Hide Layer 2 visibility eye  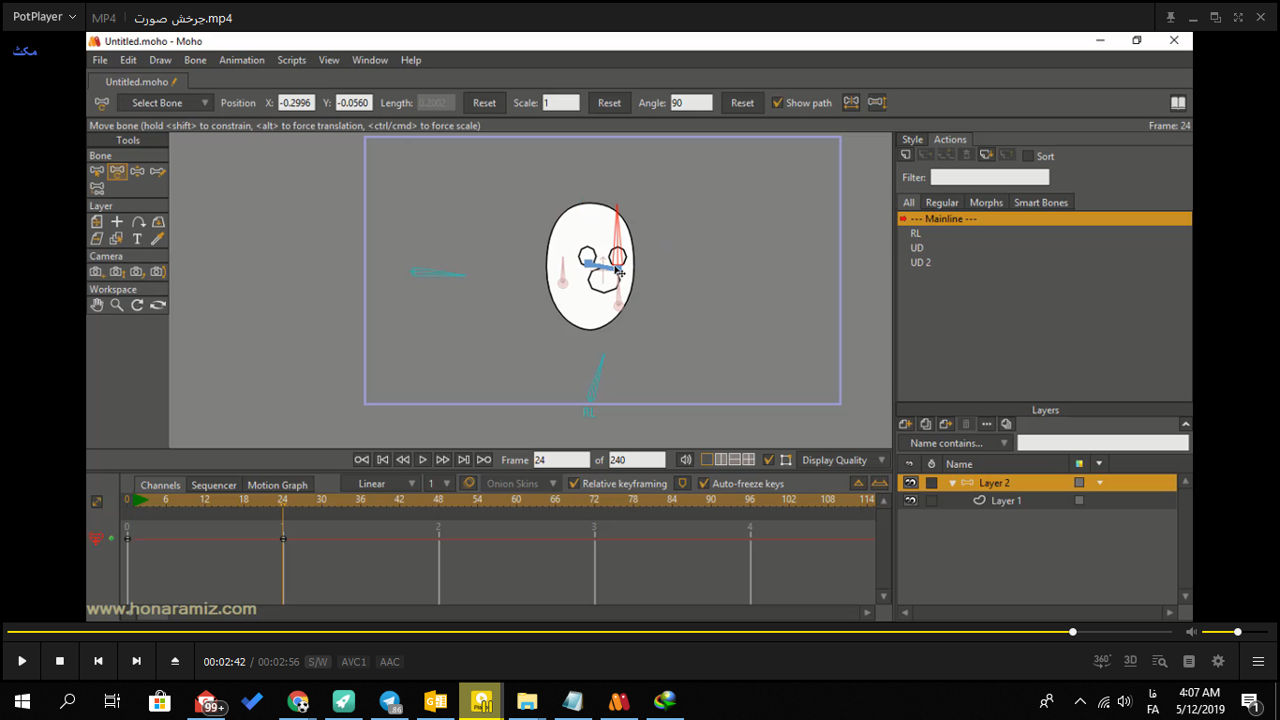(x=910, y=483)
